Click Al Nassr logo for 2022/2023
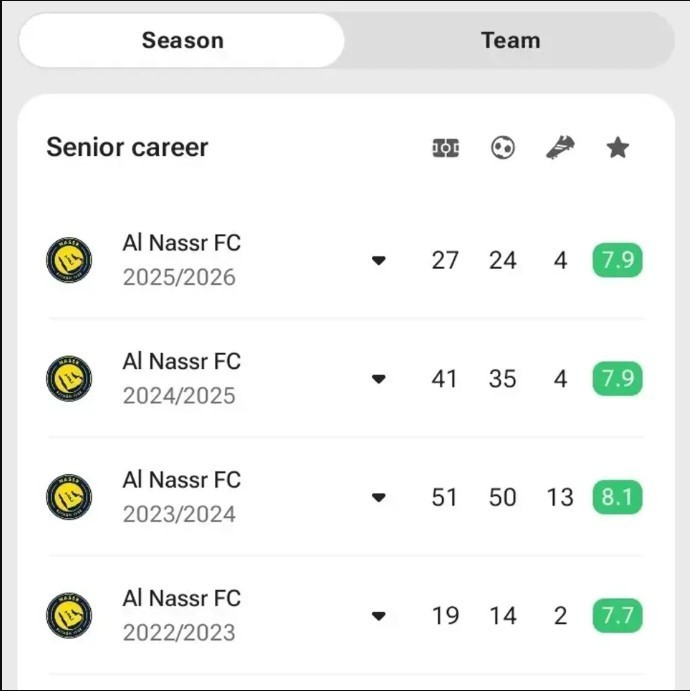The width and height of the screenshot is (690, 691). click(69, 616)
